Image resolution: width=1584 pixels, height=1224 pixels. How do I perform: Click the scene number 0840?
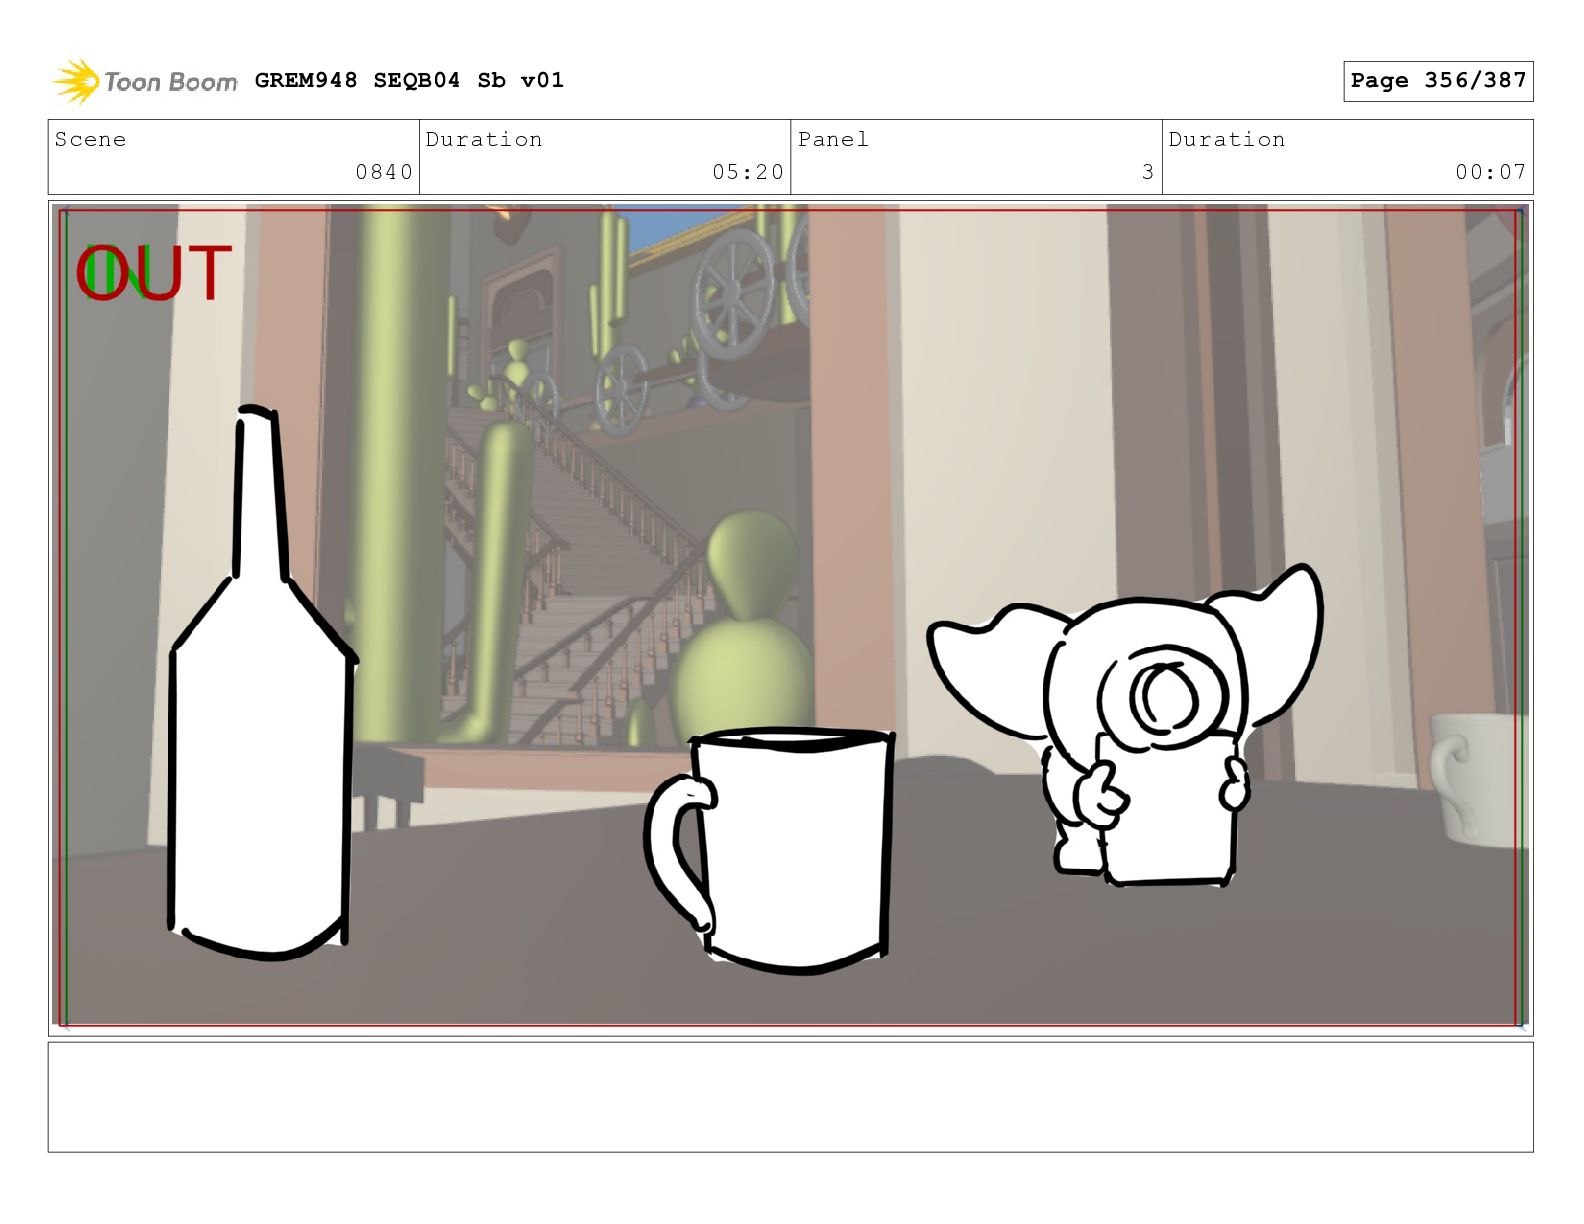[x=384, y=172]
